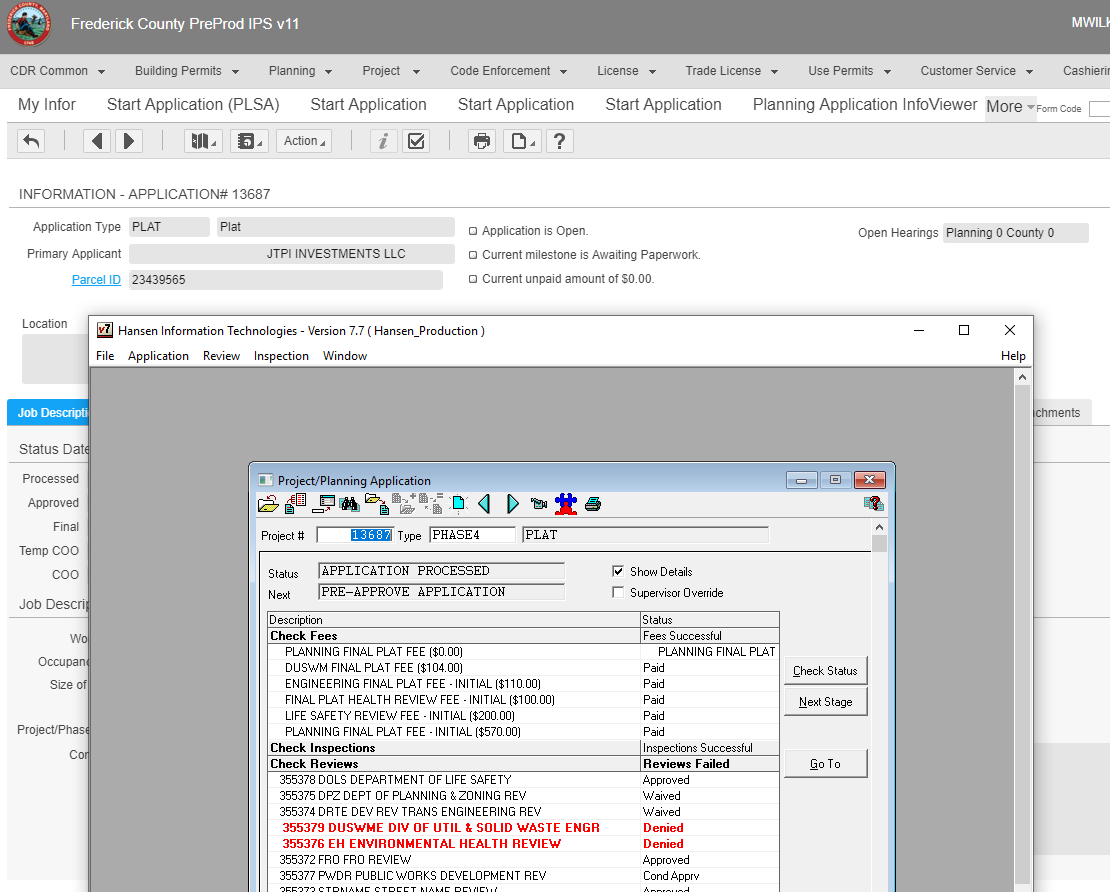Viewport: 1110px width, 892px height.
Task: Click the 'Application is Open' indicator box
Action: (473, 231)
